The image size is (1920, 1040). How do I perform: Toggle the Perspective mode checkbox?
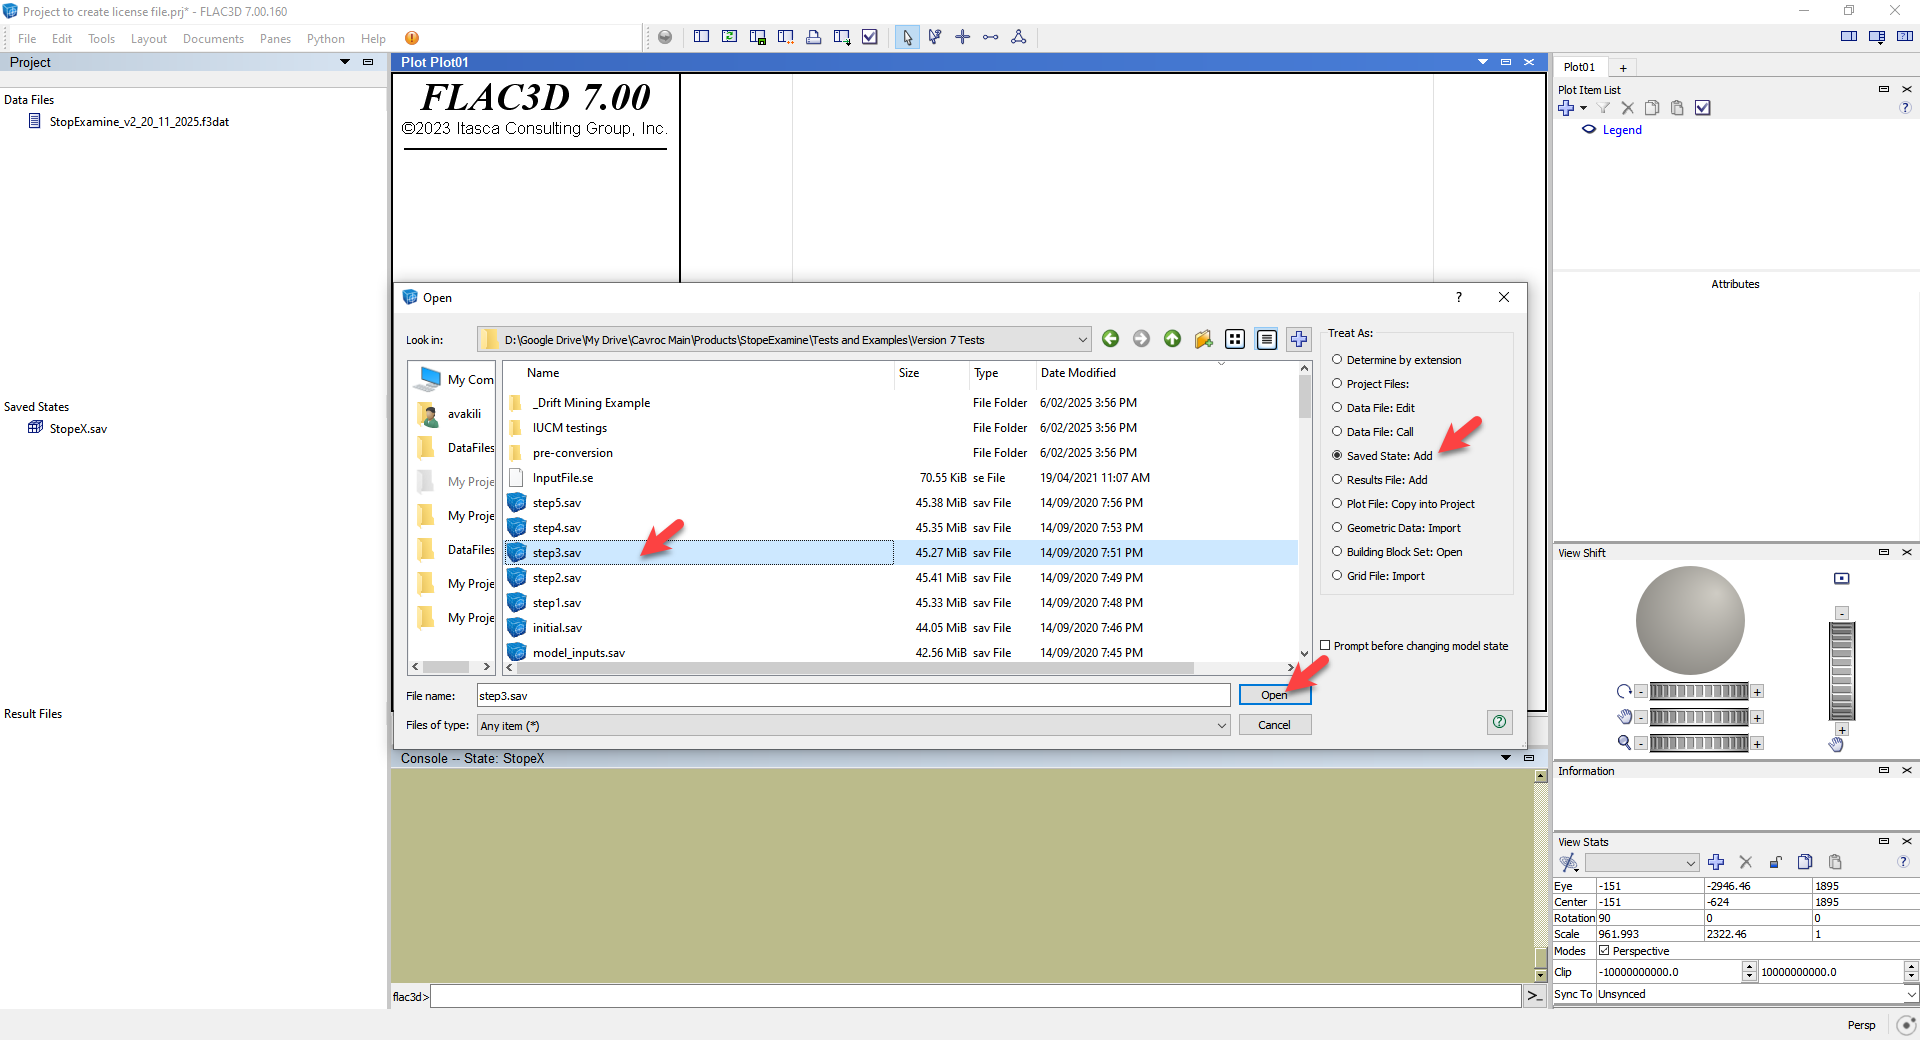click(x=1604, y=951)
